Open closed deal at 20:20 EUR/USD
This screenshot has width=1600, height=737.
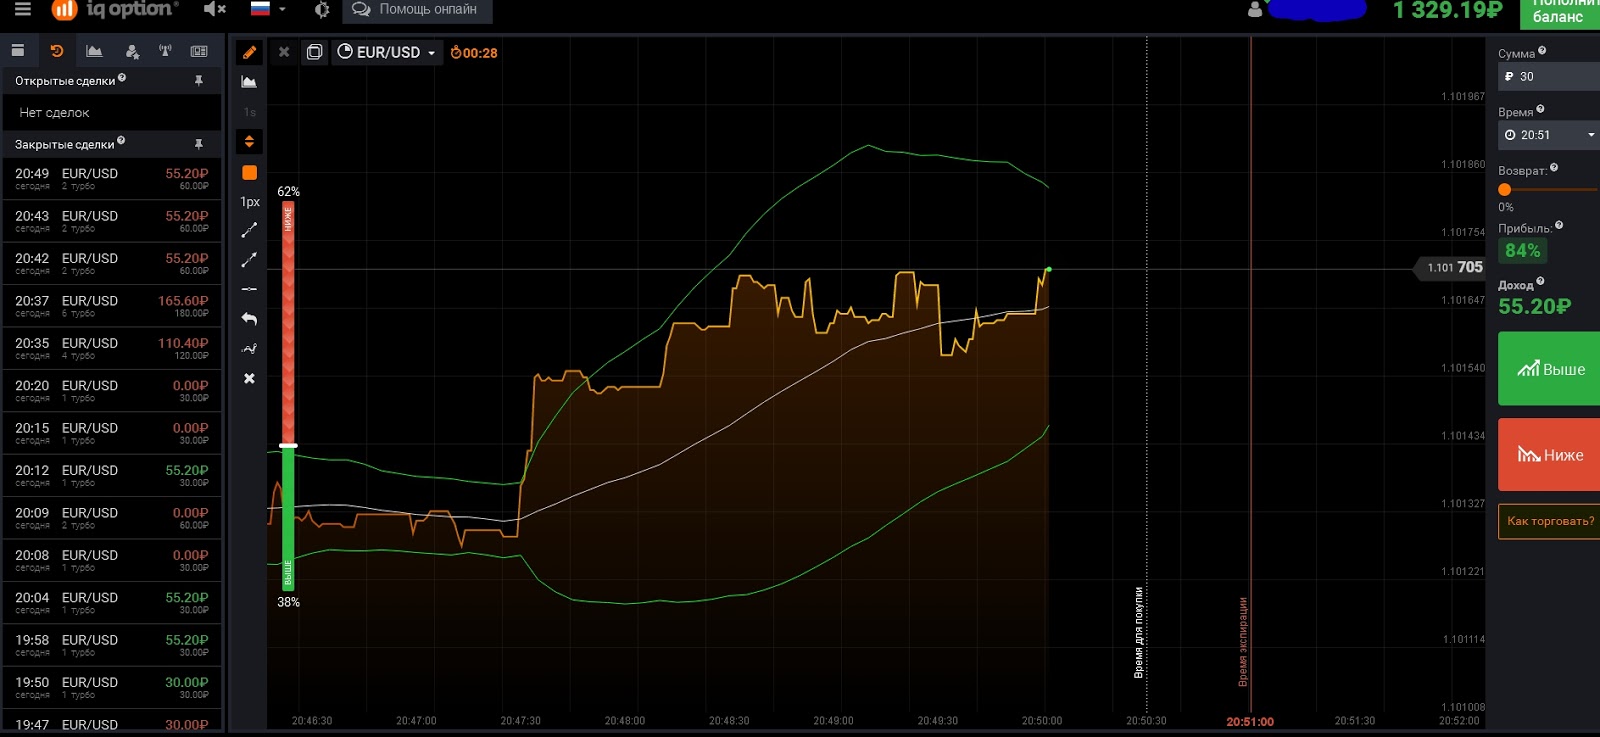click(112, 391)
